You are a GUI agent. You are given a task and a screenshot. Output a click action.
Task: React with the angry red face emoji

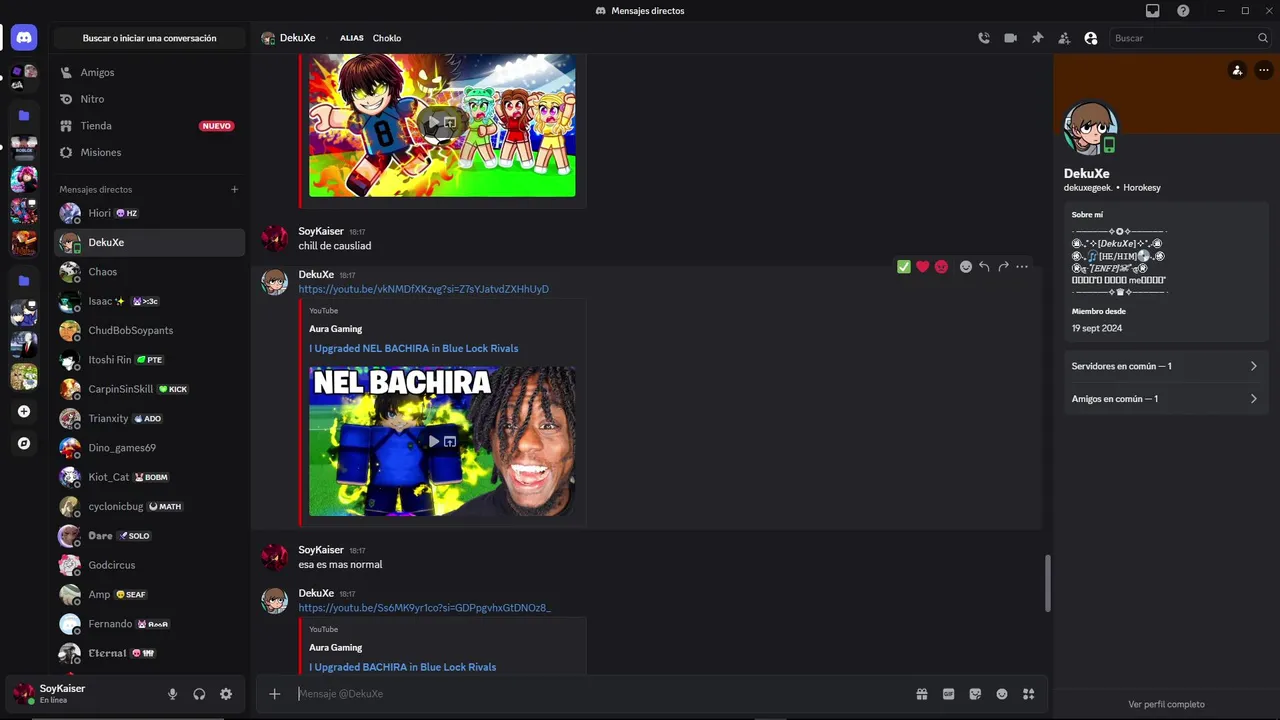click(941, 267)
